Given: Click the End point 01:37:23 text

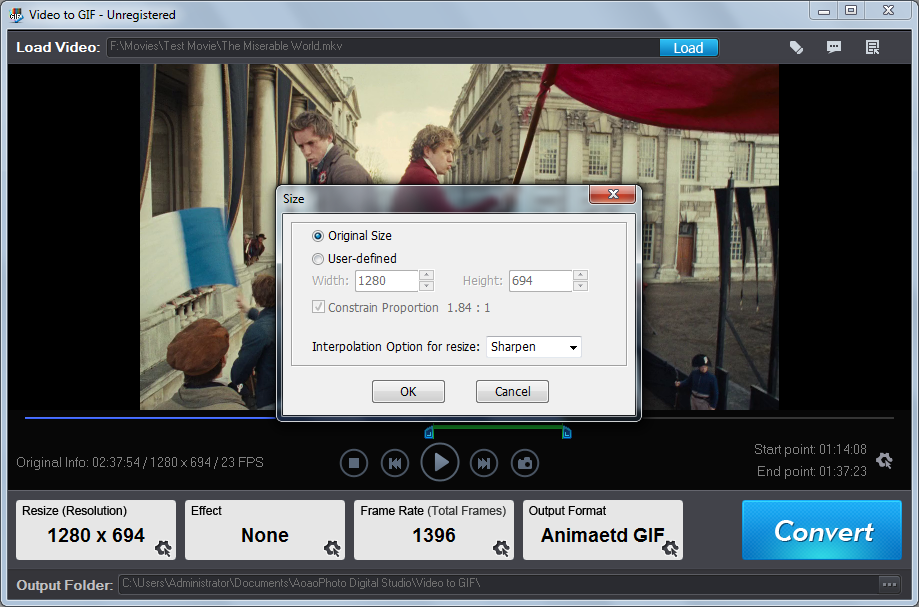Looking at the screenshot, I should pos(812,471).
